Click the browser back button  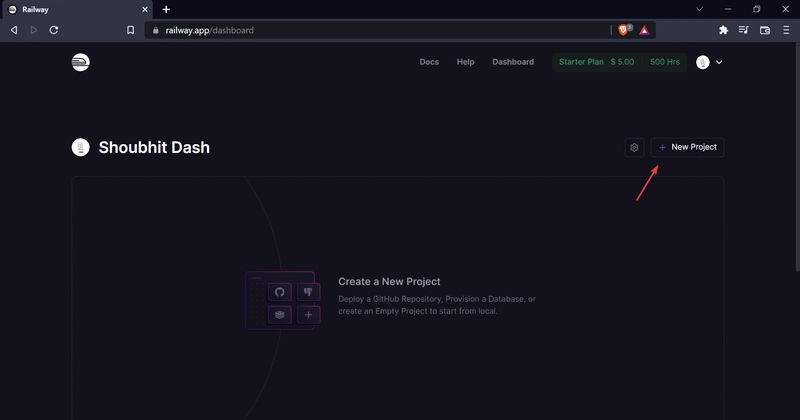(x=14, y=30)
